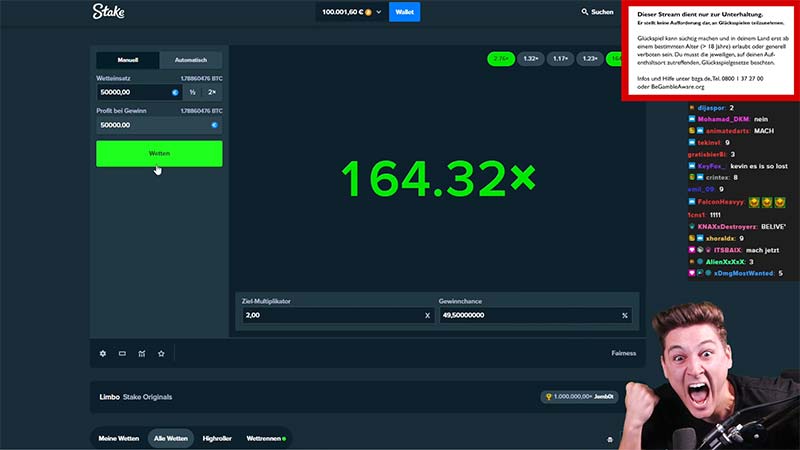Click chat username FalconHeavyy
Viewport: 800px width, 450px height.
(x=721, y=202)
